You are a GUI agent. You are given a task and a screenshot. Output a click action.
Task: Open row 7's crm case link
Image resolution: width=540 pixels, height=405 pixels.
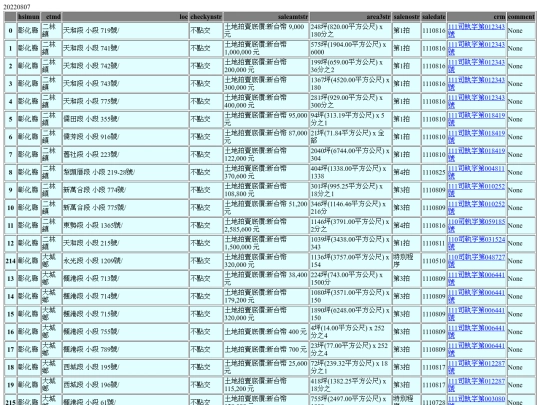coord(476,155)
